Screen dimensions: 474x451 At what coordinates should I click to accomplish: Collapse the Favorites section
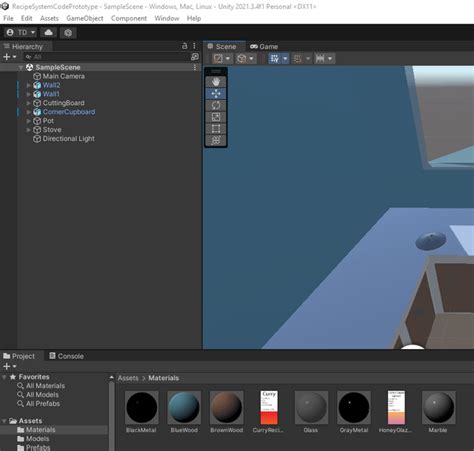pos(4,377)
